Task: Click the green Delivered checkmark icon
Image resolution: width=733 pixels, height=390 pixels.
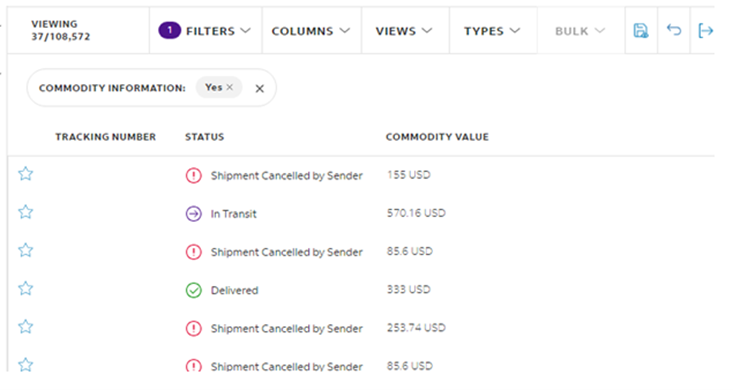Action: (194, 290)
